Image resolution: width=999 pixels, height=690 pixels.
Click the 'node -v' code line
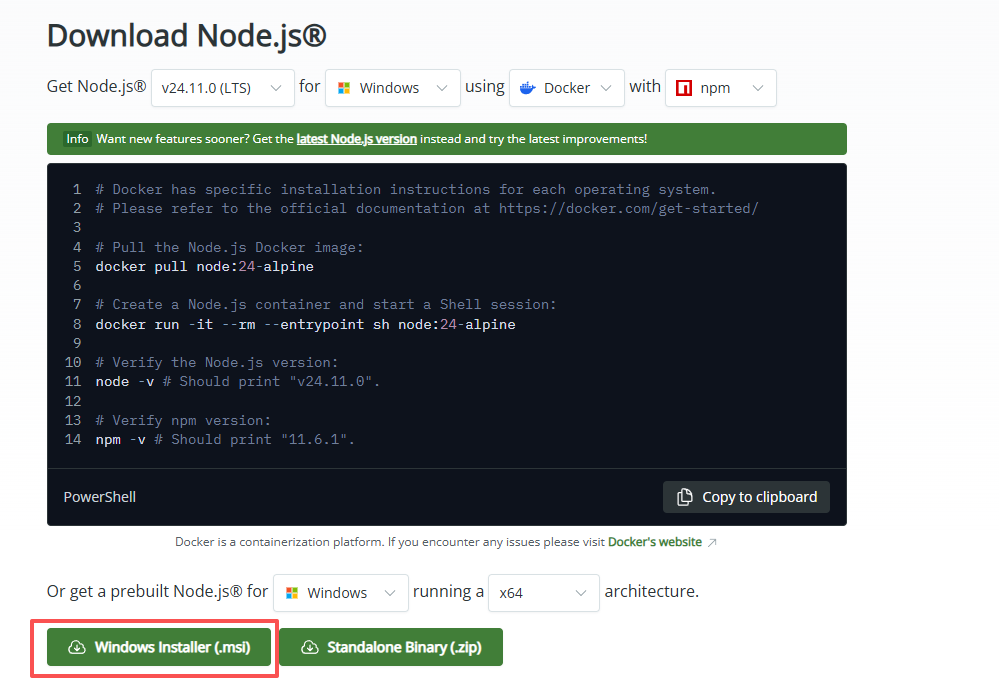(x=238, y=382)
